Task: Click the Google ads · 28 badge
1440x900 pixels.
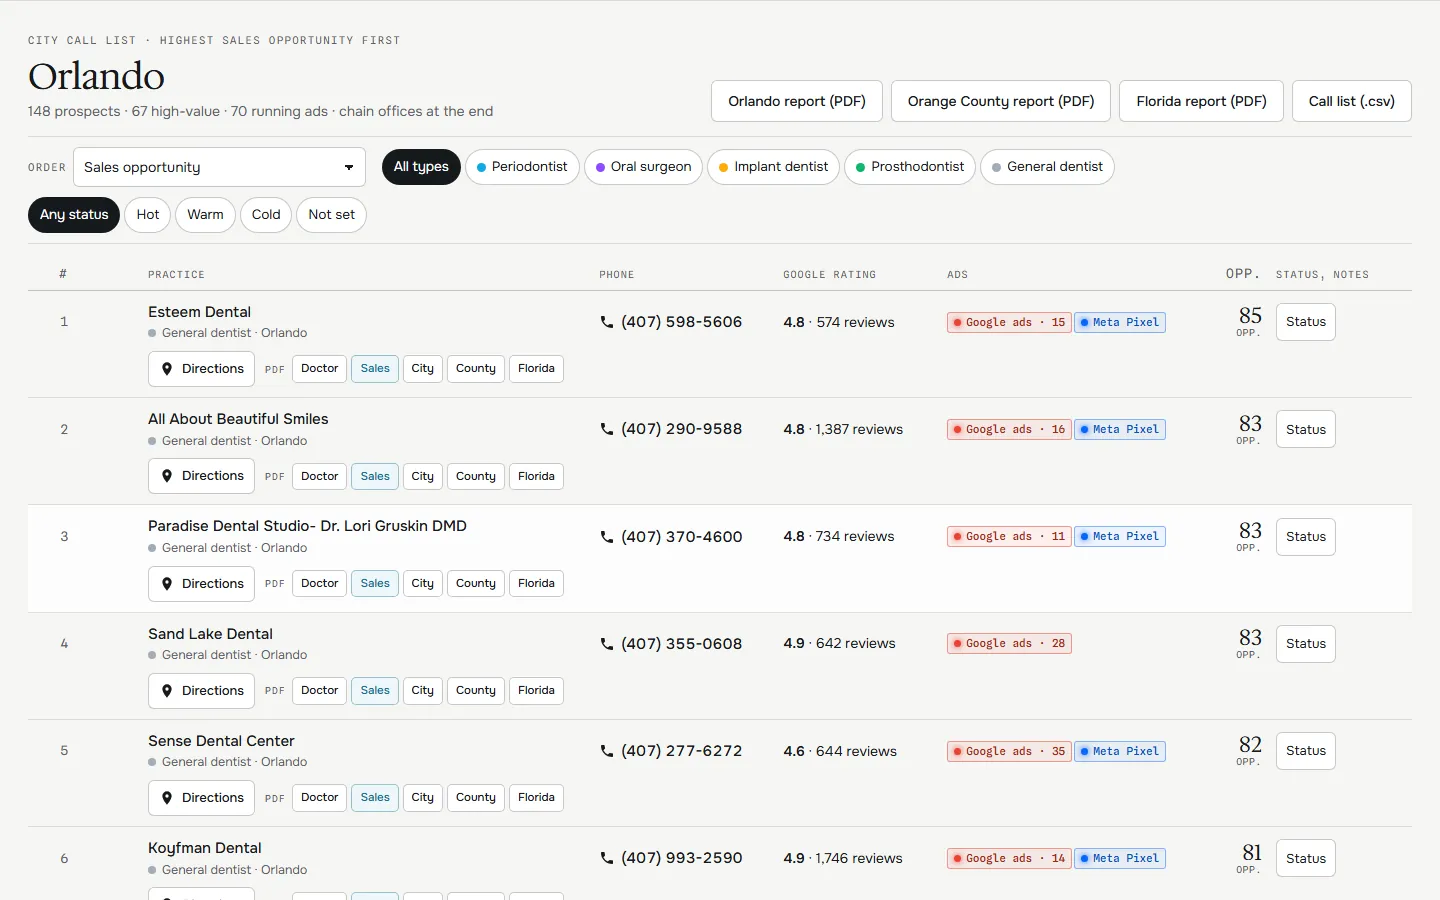Action: tap(1009, 644)
